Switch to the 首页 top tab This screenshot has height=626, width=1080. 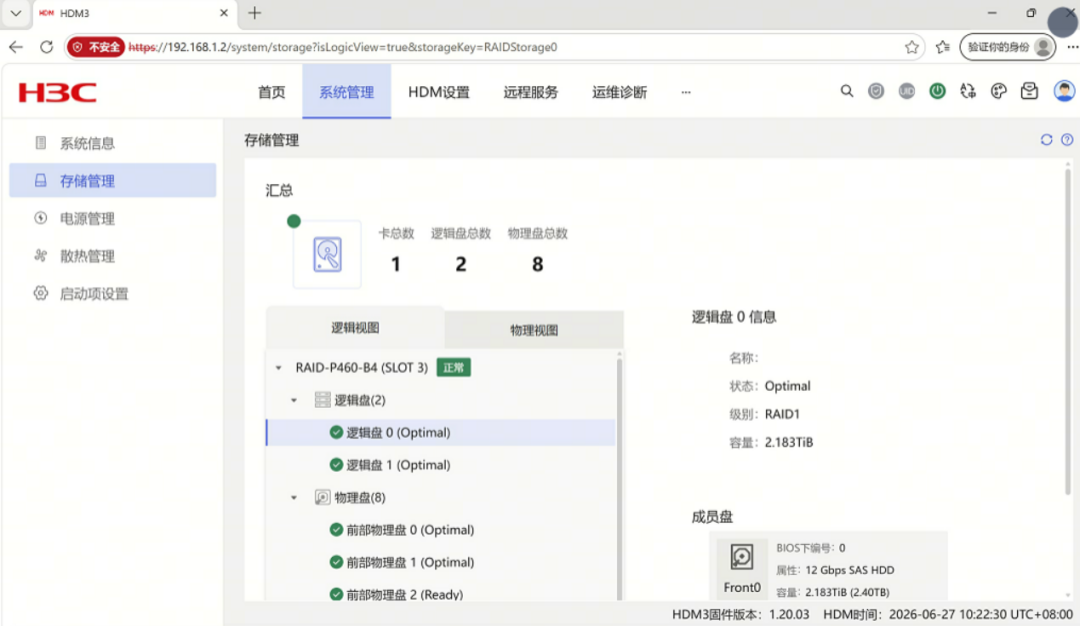(271, 92)
